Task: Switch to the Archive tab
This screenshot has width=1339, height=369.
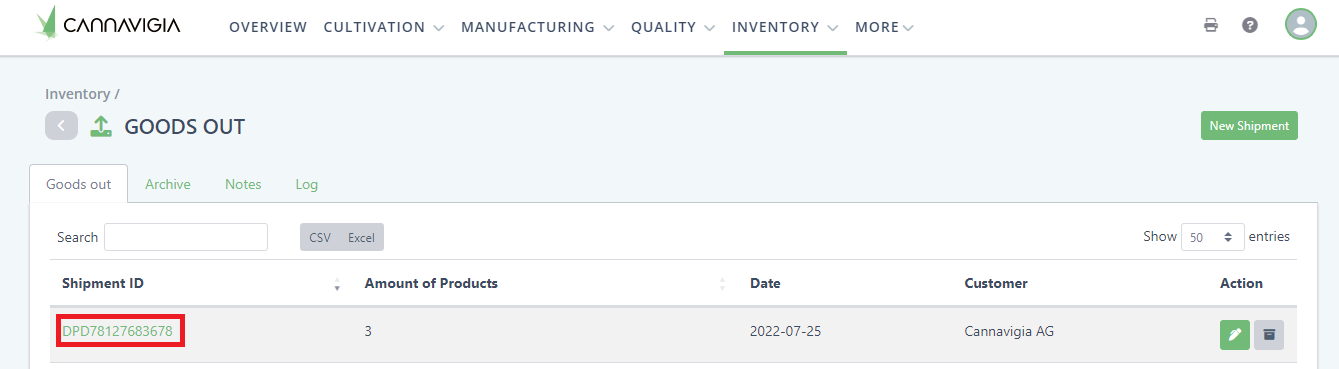Action: [168, 184]
